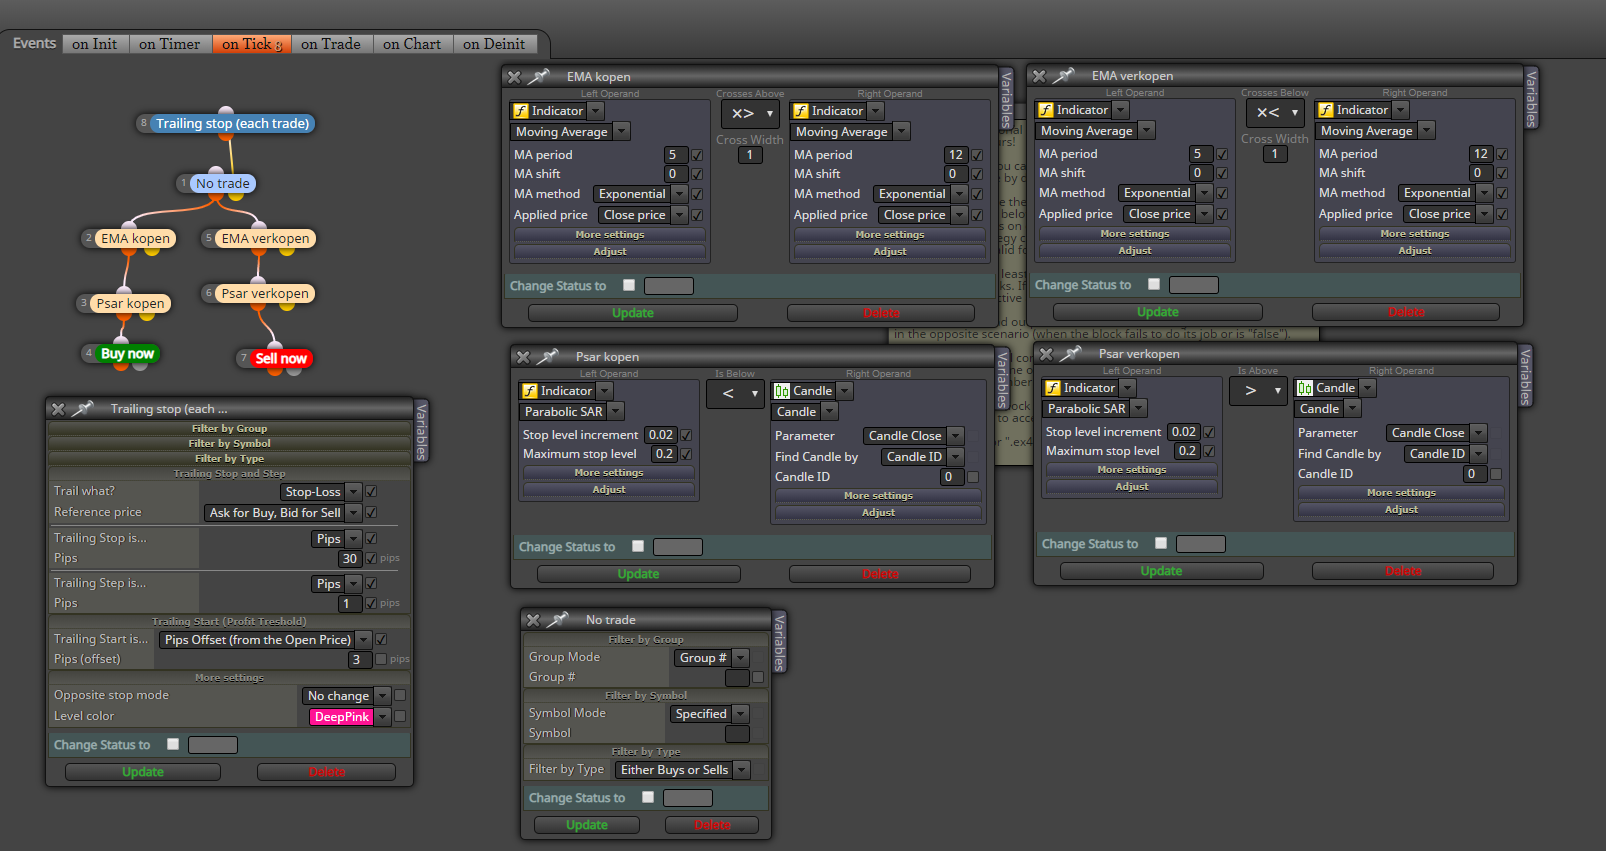
Task: Toggle the Trail what checkbox
Action: coord(371,491)
